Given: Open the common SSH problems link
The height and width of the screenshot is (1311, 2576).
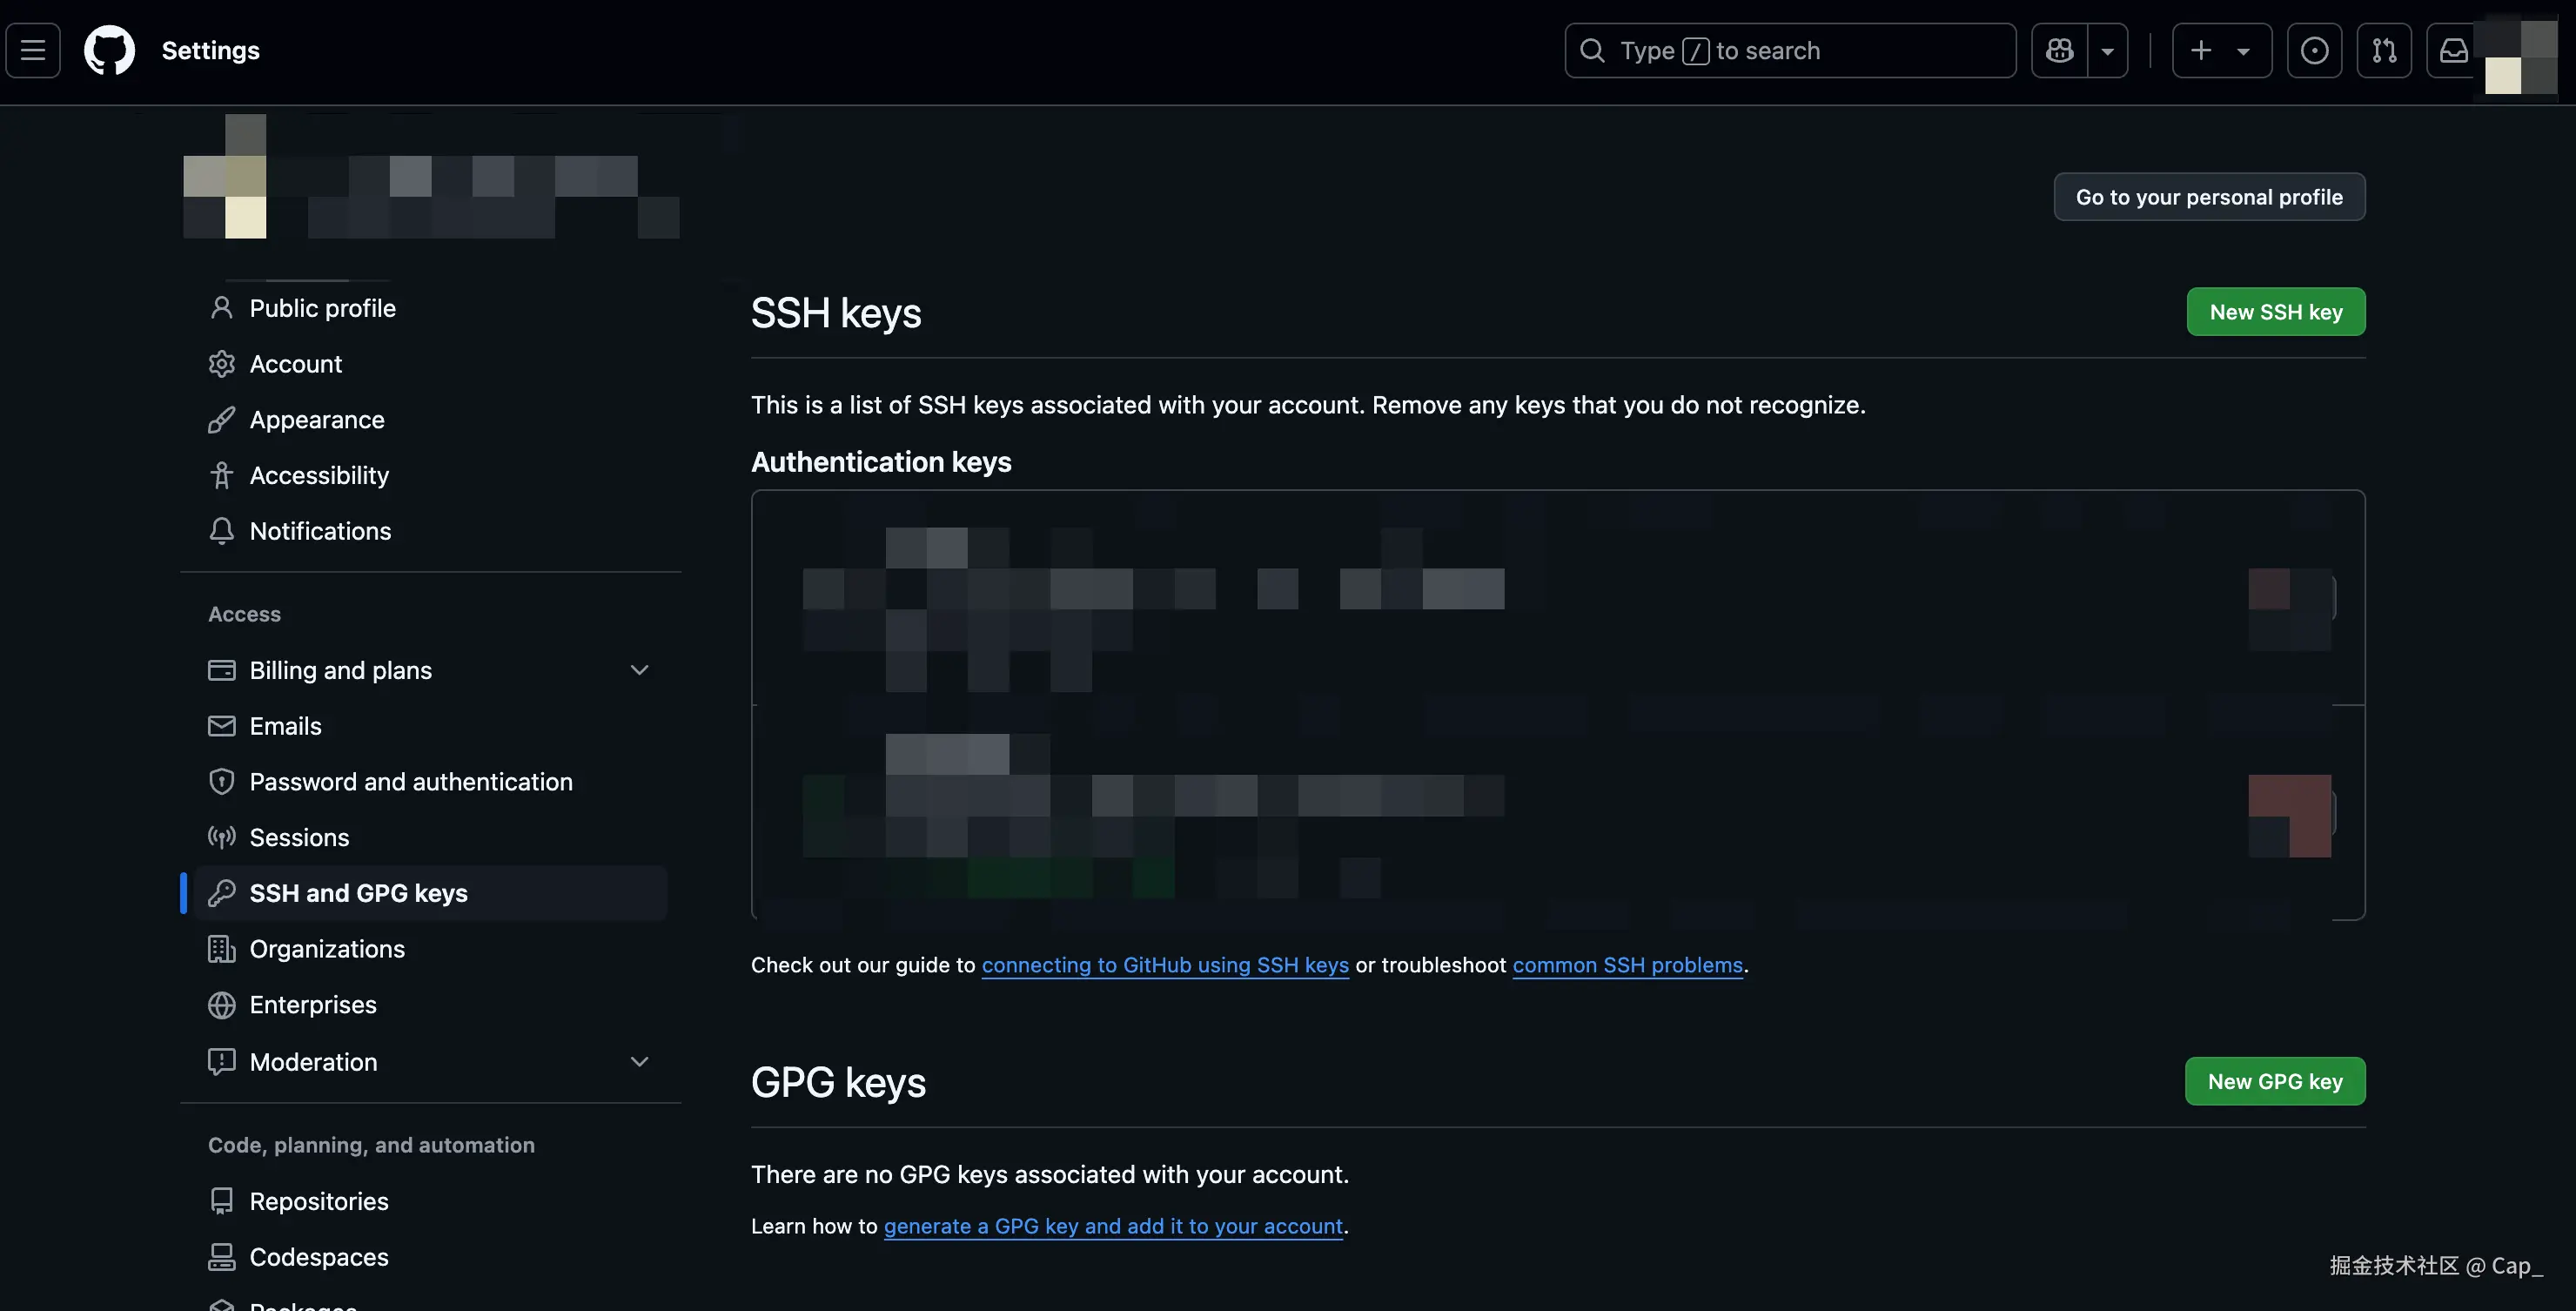Looking at the screenshot, I should pyautogui.click(x=1627, y=965).
